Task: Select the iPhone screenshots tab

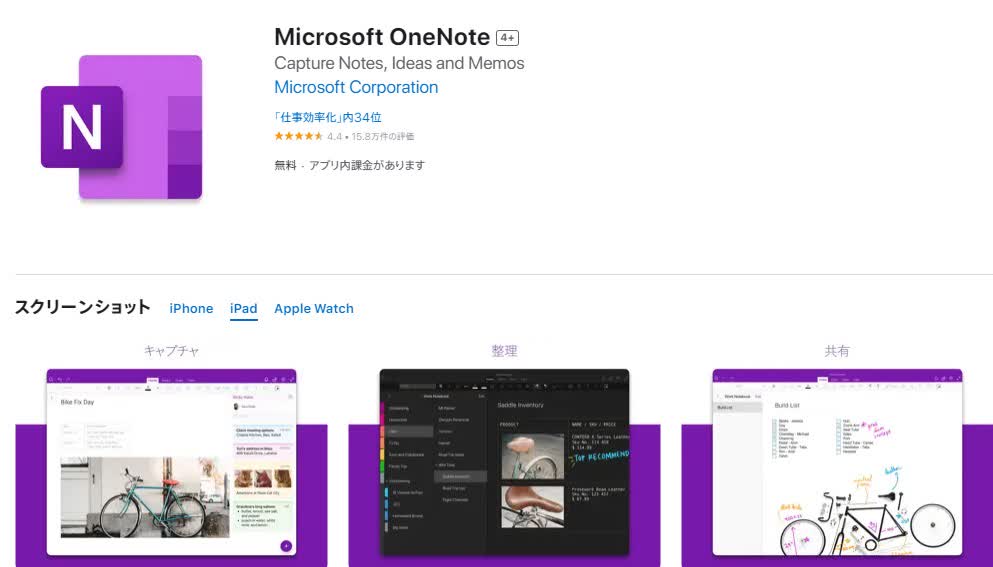Action: pos(191,309)
